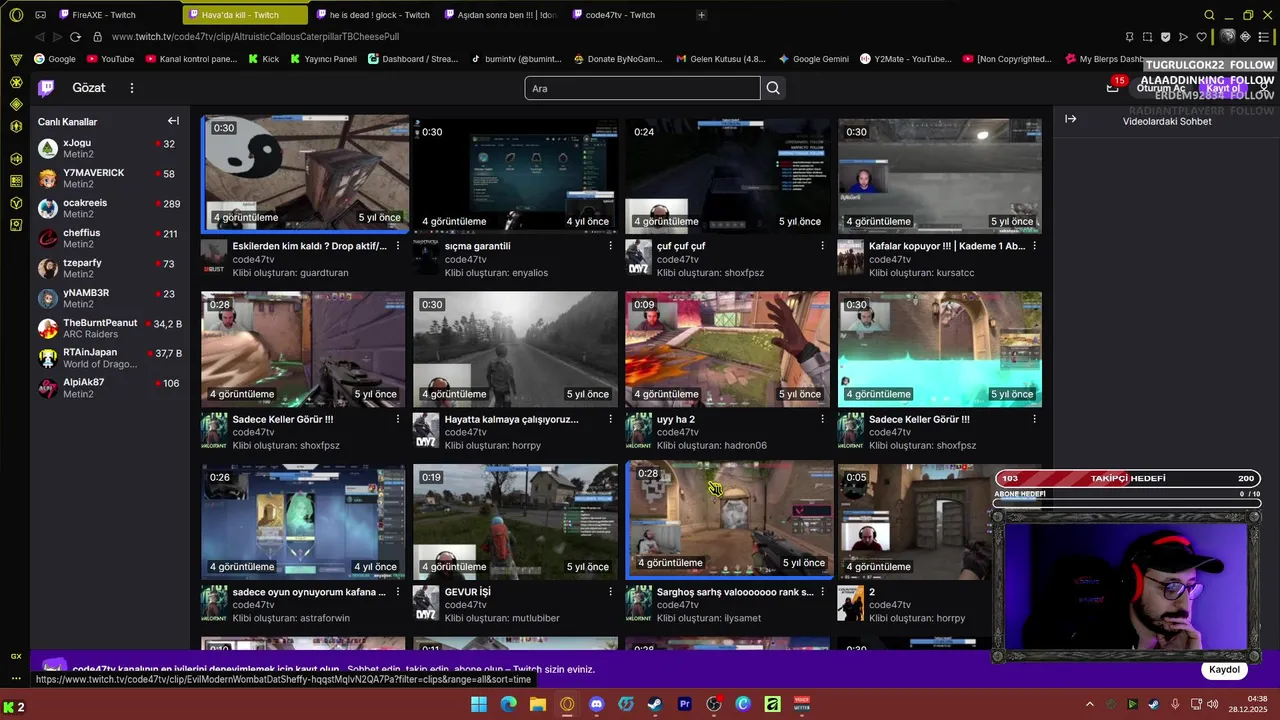Open the Google Gemini bookmark
The image size is (1280, 720).
(x=813, y=59)
